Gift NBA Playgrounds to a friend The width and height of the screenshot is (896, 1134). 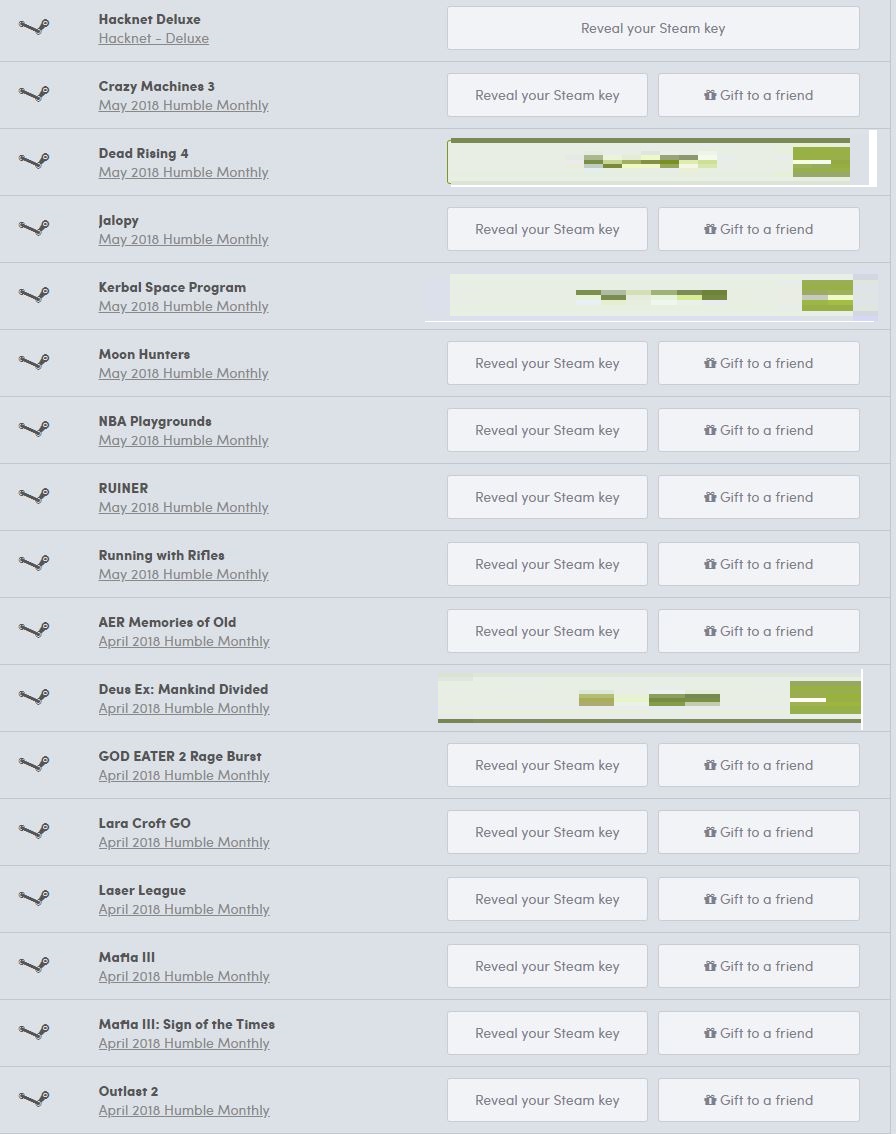759,430
